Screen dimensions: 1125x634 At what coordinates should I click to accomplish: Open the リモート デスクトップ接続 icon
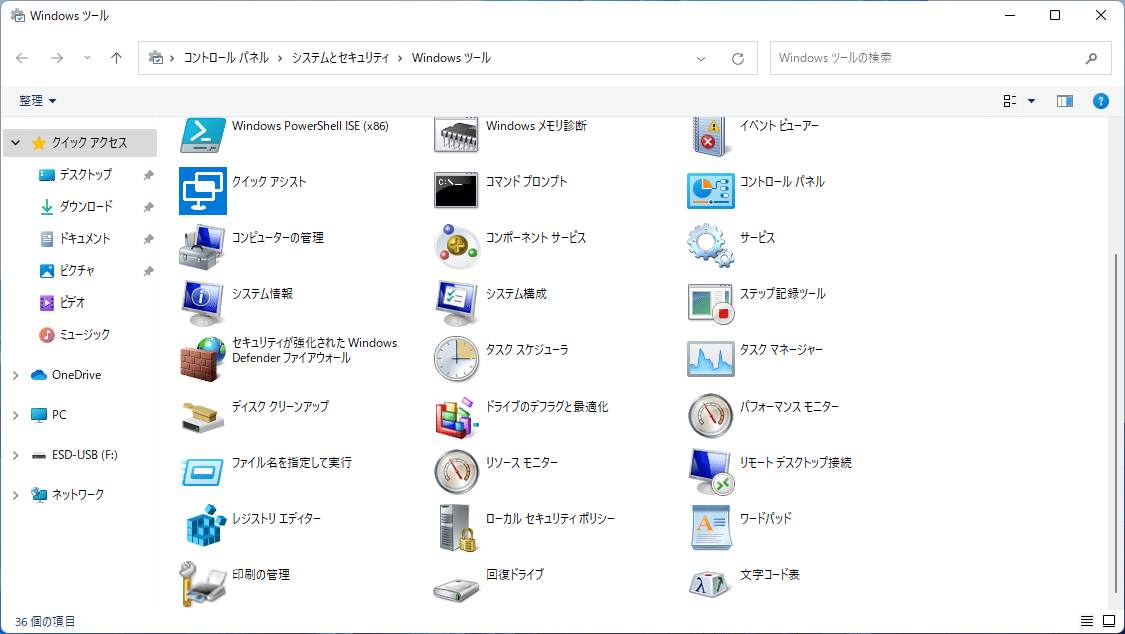tap(710, 472)
